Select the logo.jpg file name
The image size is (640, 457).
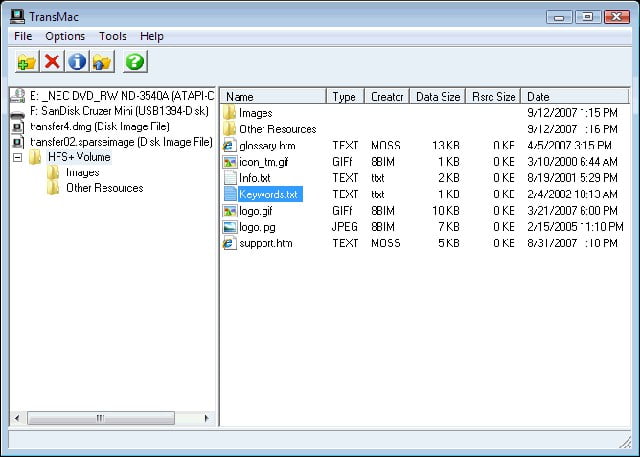point(257,227)
